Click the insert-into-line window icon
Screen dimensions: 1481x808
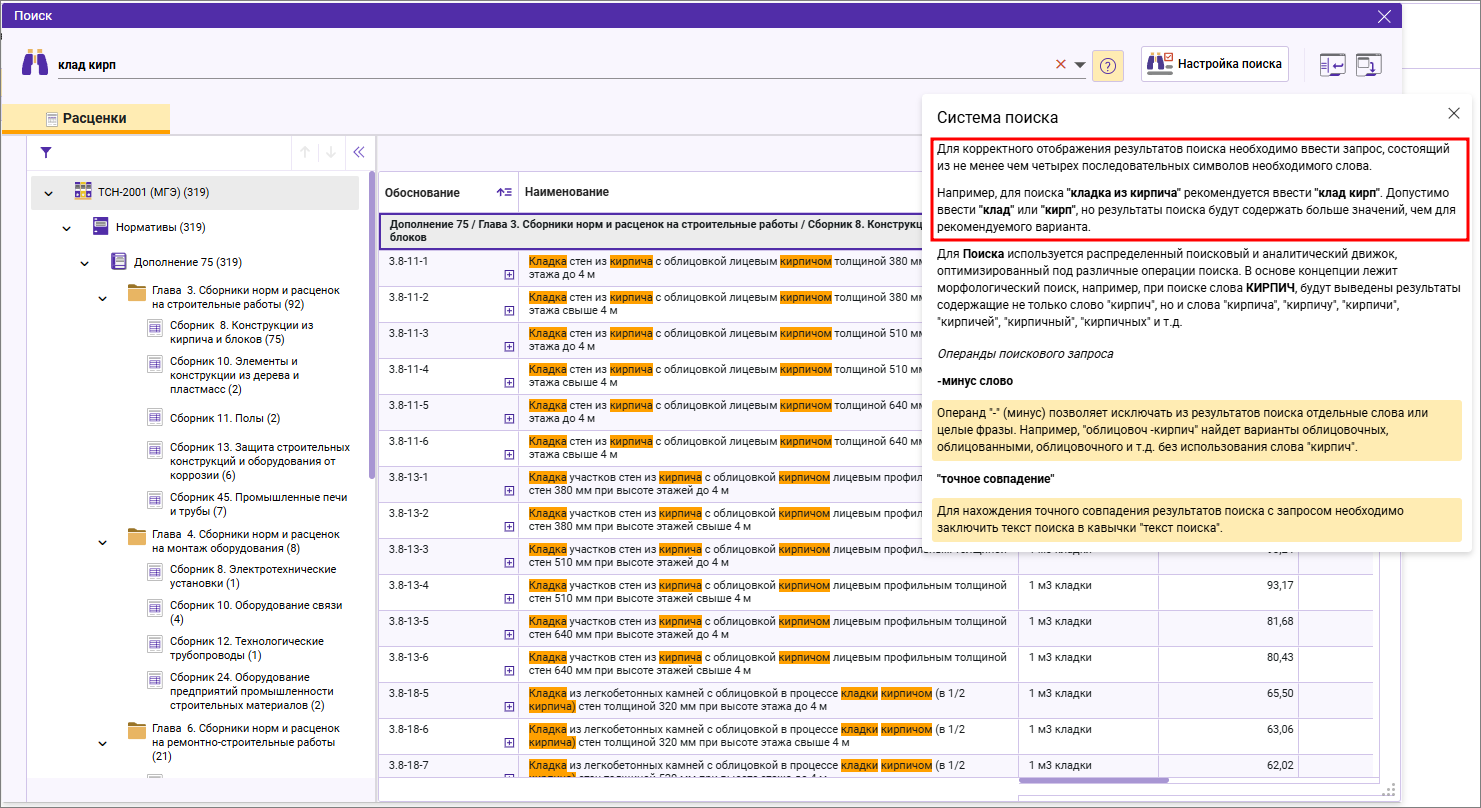point(1332,65)
